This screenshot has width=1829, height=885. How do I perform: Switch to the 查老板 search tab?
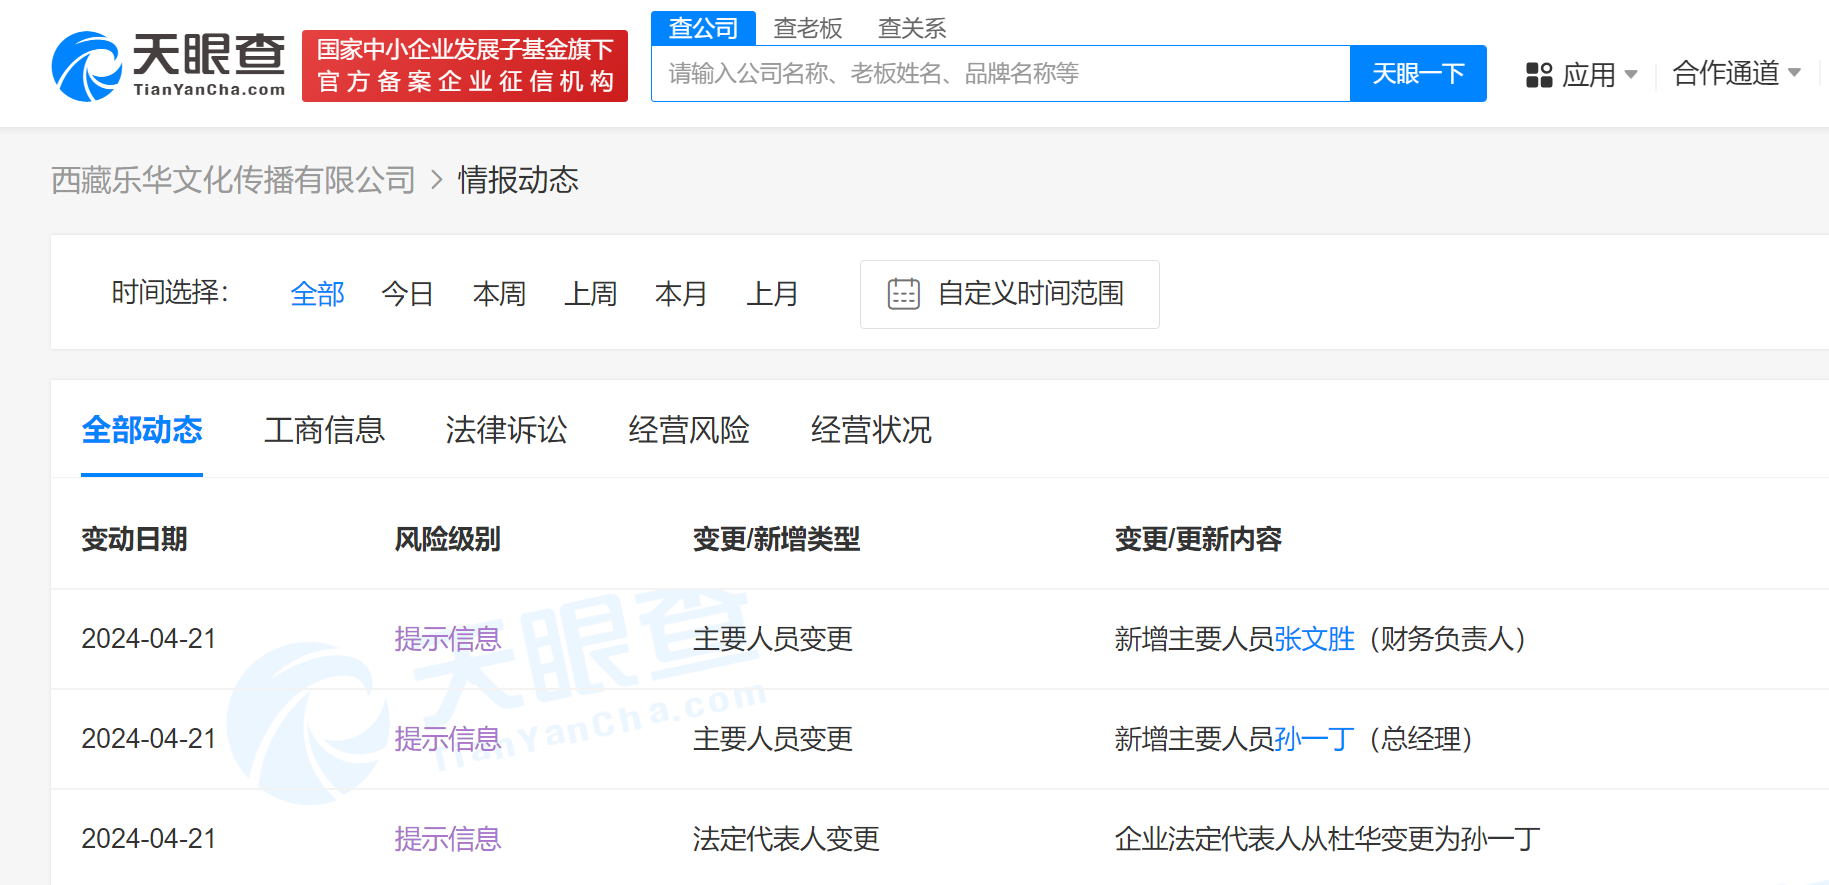point(808,28)
